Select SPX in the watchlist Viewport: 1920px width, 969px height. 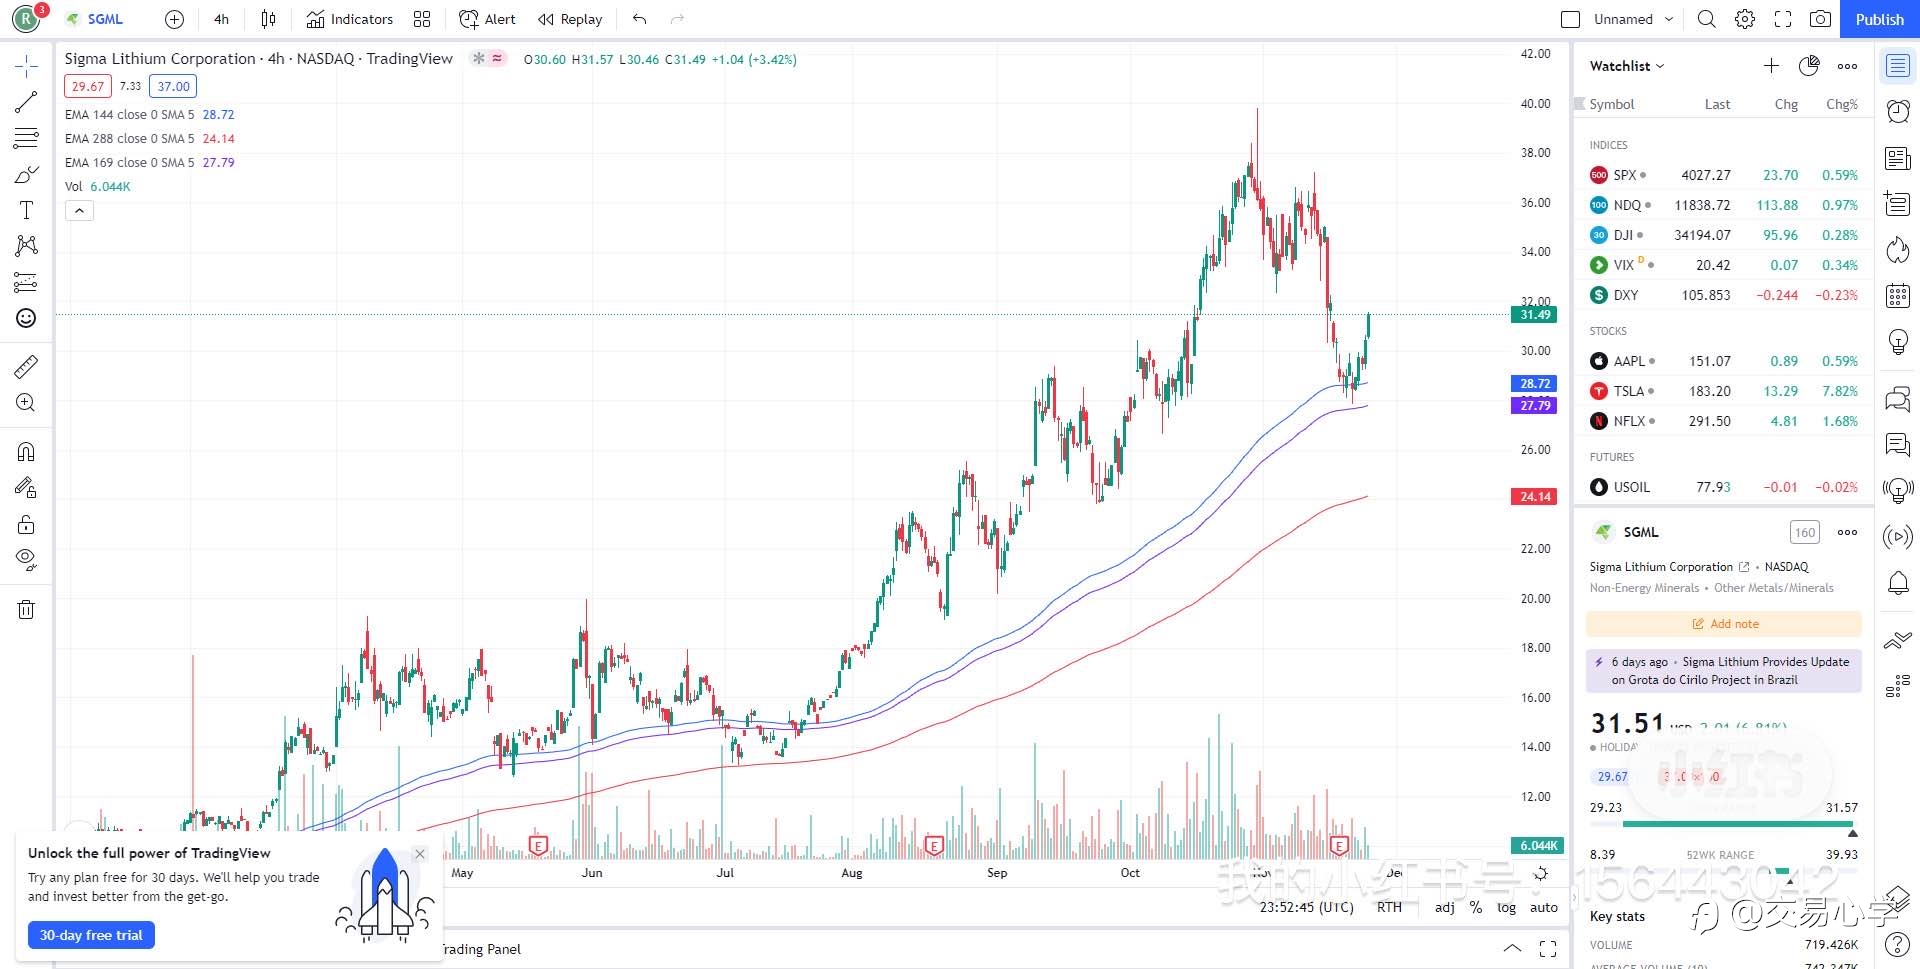pos(1723,175)
